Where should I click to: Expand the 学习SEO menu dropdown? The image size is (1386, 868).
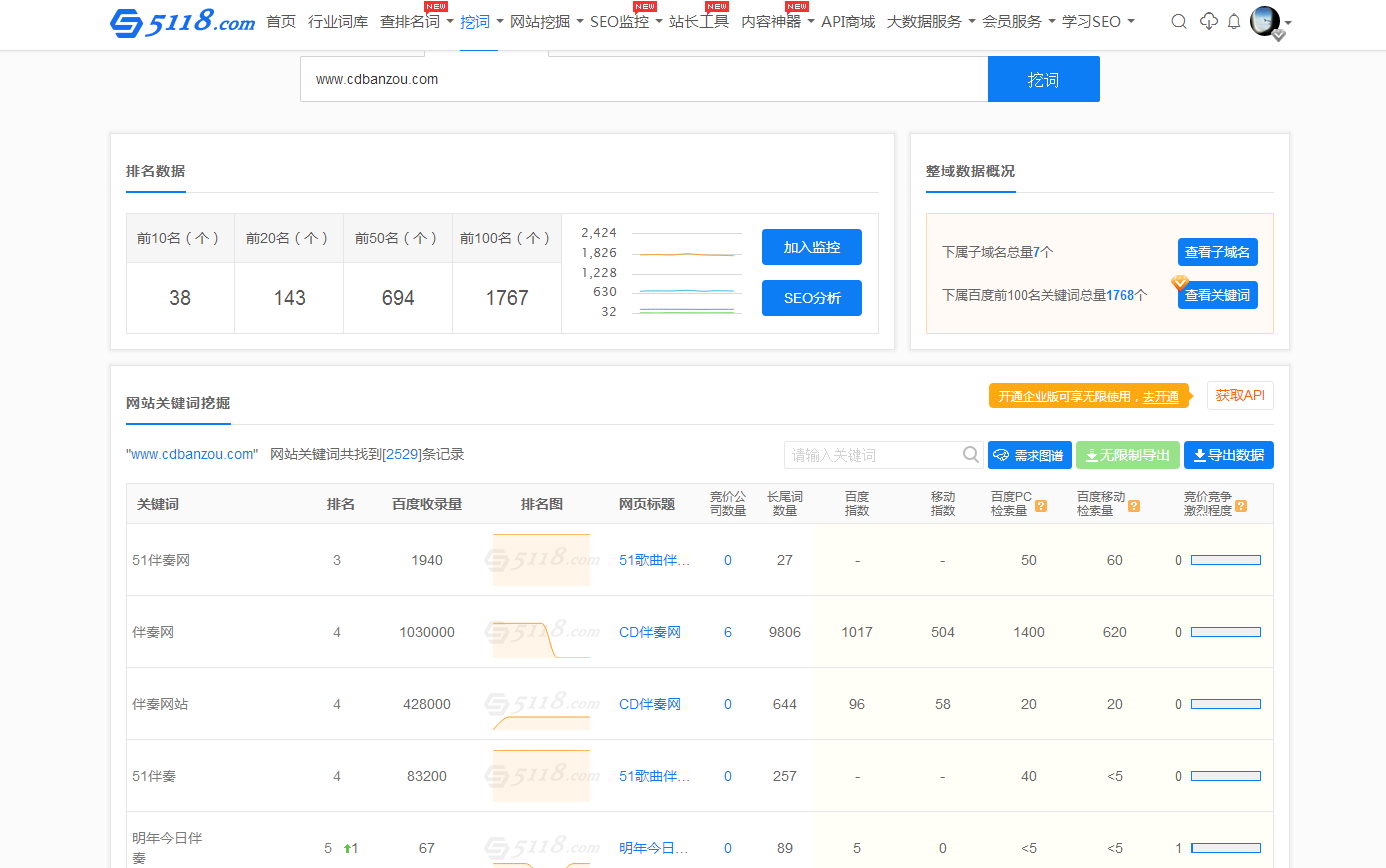point(1131,21)
